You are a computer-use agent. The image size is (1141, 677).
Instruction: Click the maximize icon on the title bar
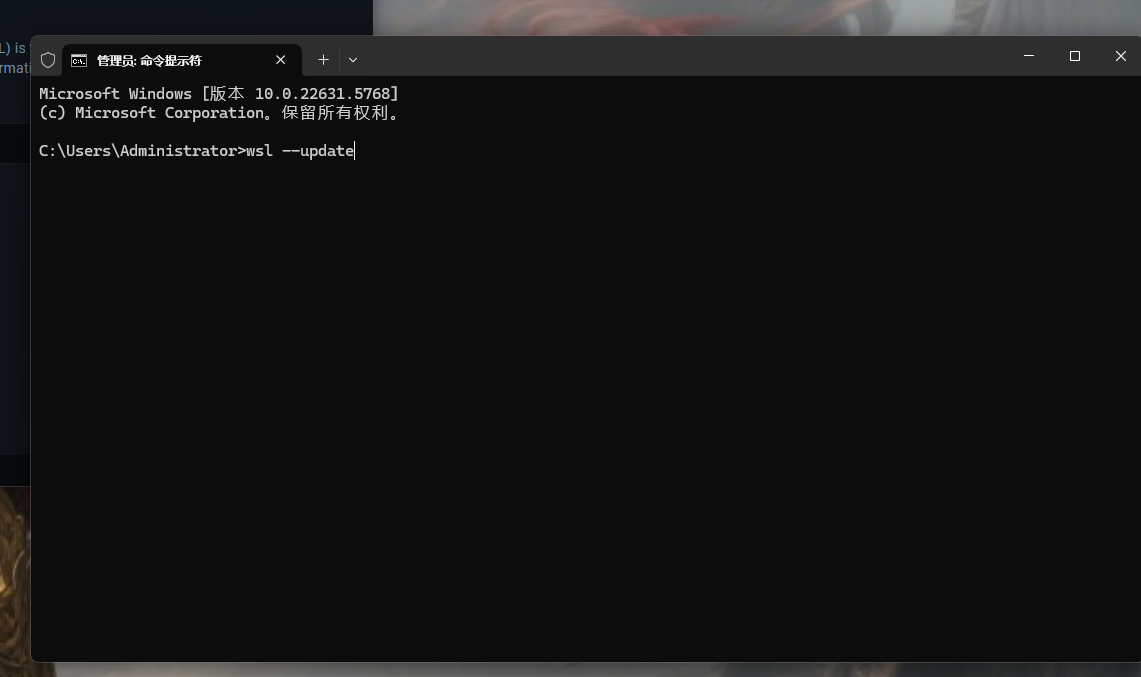pos(1075,56)
